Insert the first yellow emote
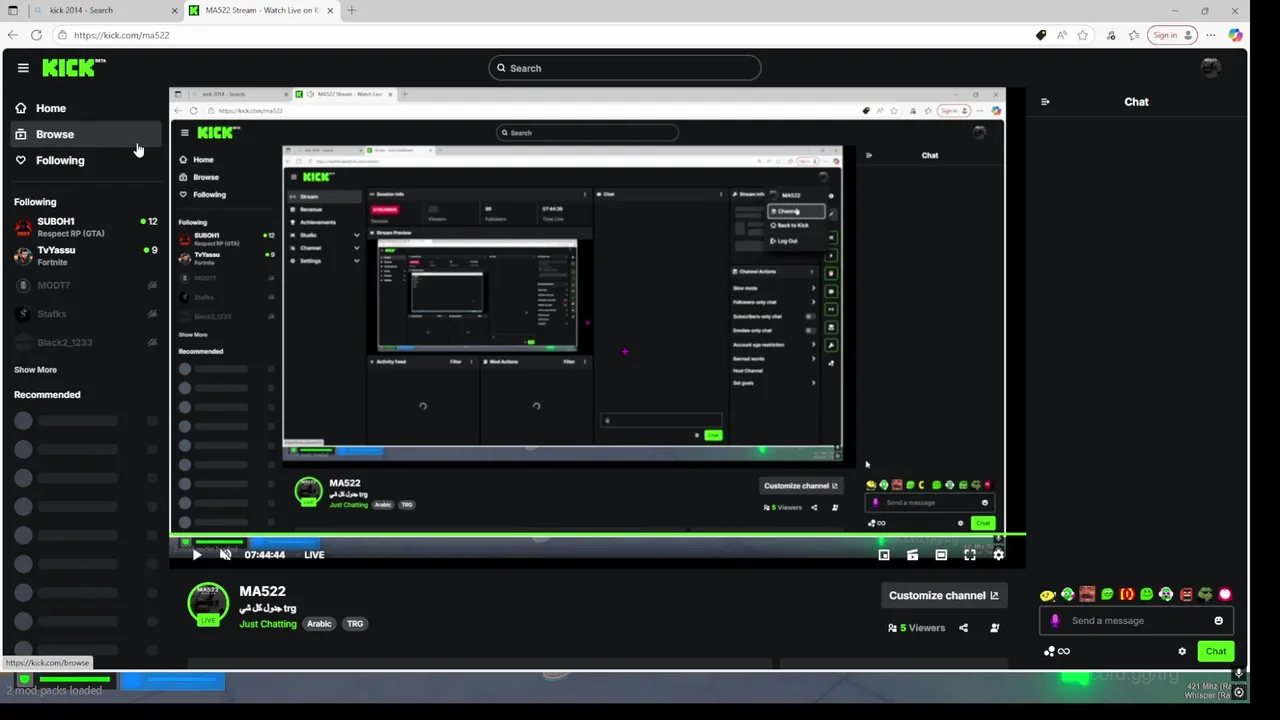1280x720 pixels. (x=1047, y=595)
